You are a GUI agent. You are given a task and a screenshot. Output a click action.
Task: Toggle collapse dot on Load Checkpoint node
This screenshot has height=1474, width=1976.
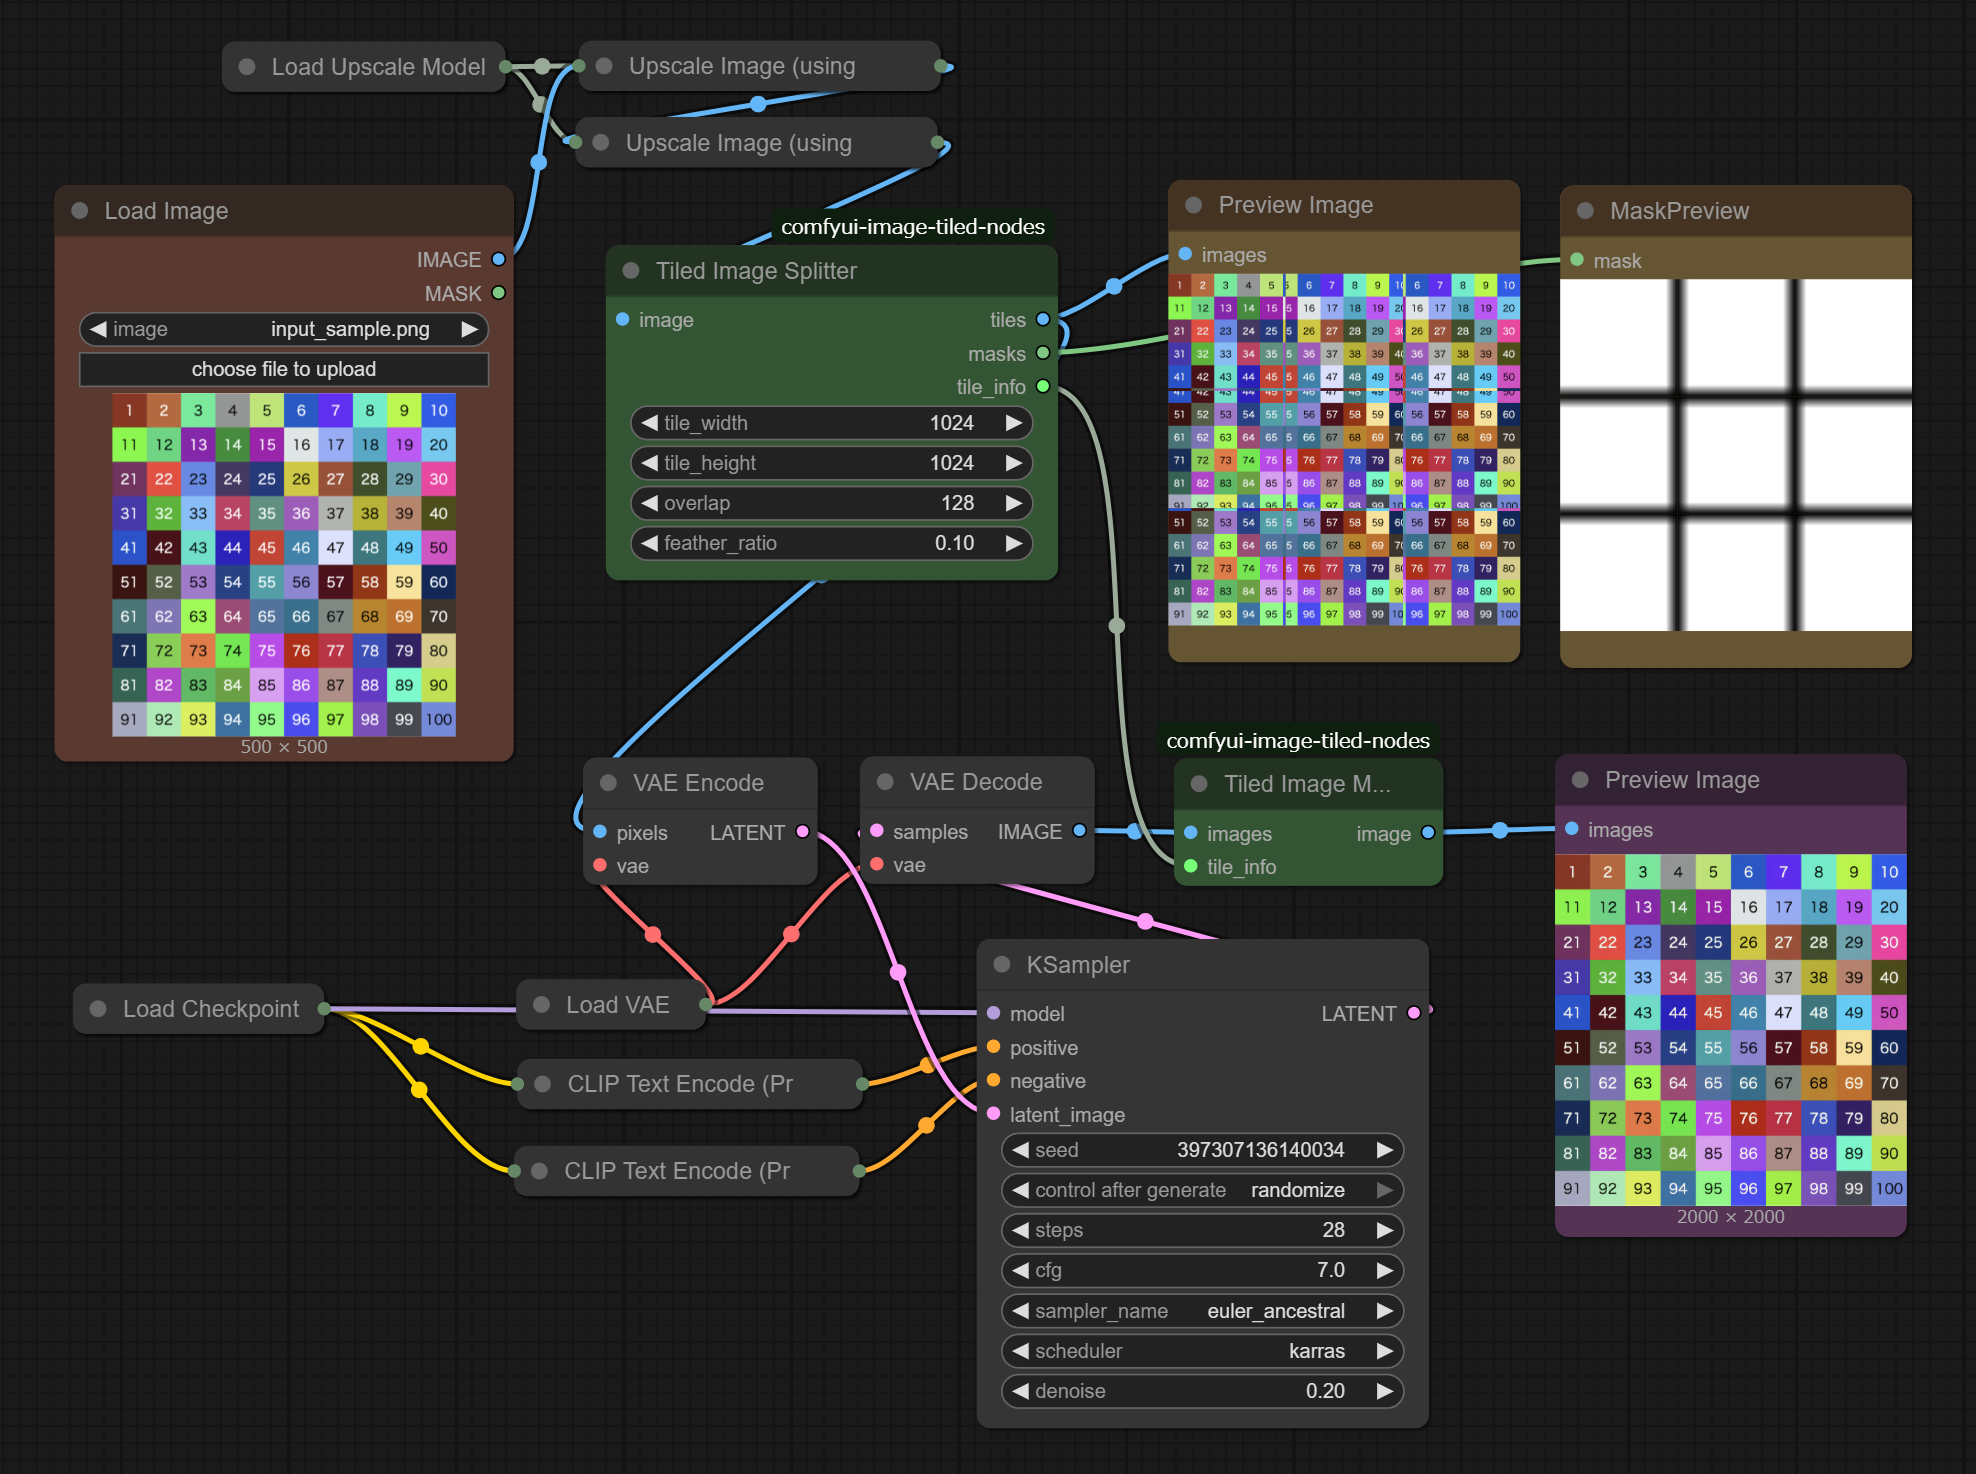pyautogui.click(x=98, y=1009)
